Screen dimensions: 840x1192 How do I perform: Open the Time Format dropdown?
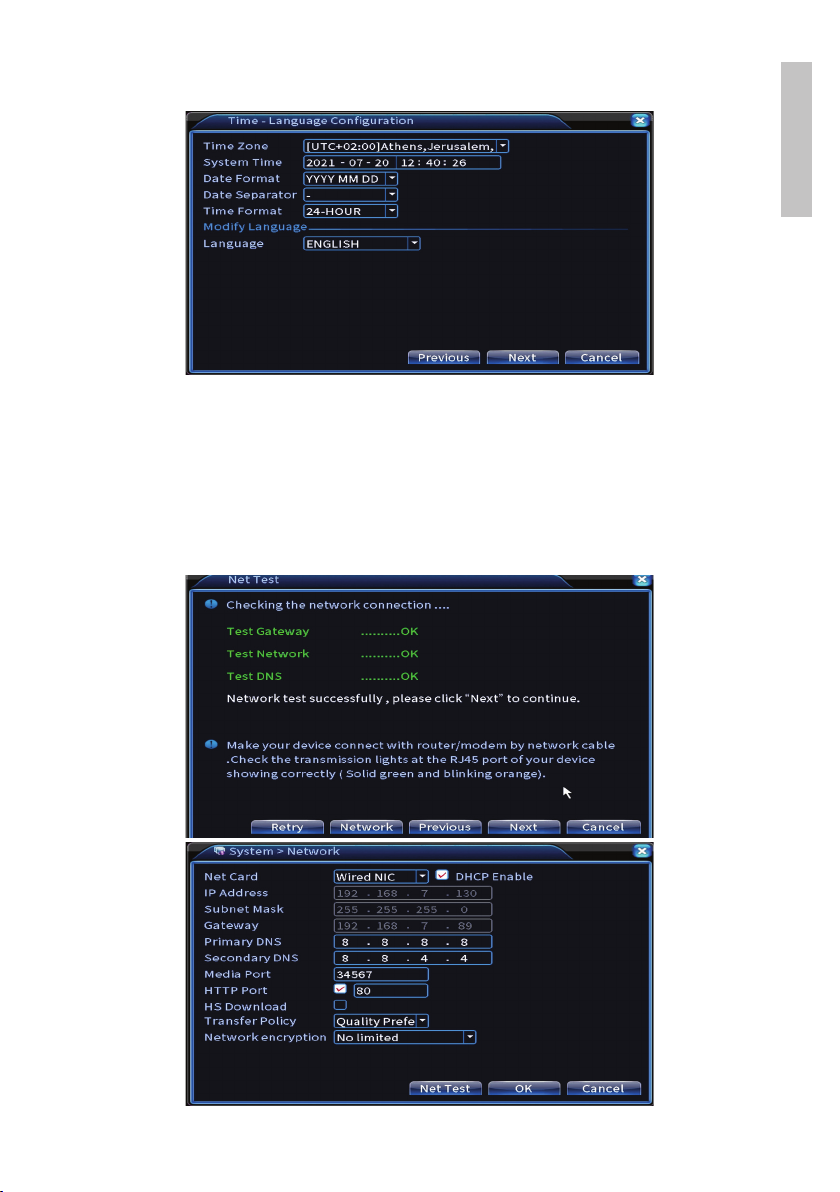(x=391, y=211)
